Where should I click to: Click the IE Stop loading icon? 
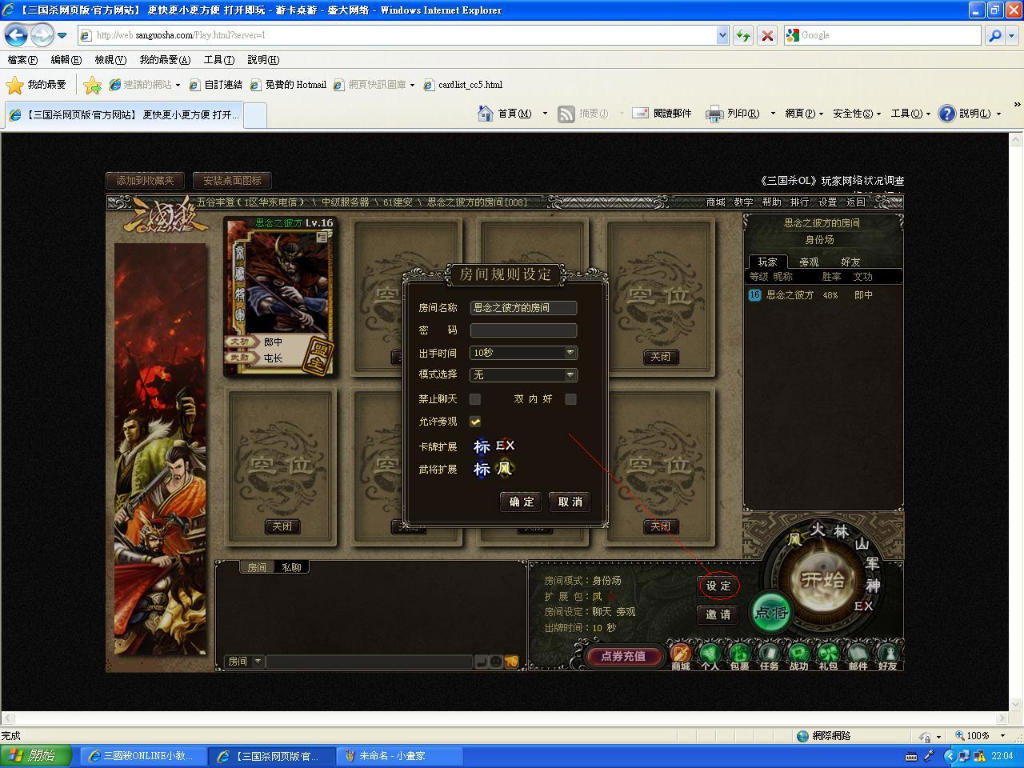[x=767, y=35]
